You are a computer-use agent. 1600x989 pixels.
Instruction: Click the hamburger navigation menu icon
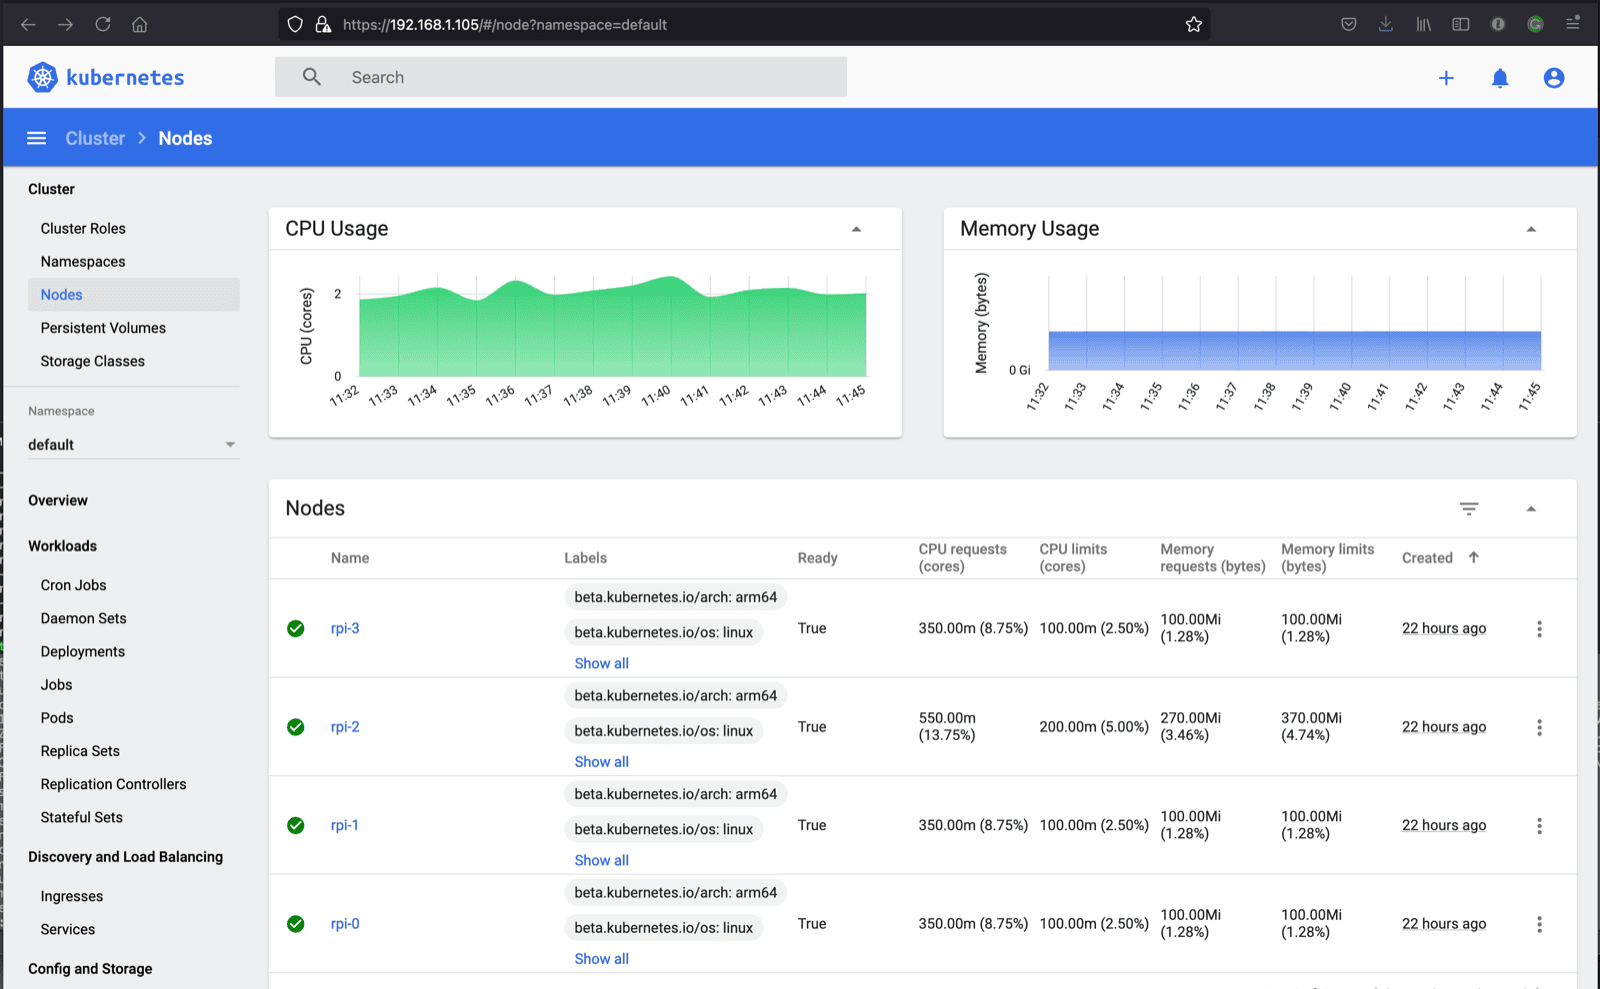click(36, 138)
